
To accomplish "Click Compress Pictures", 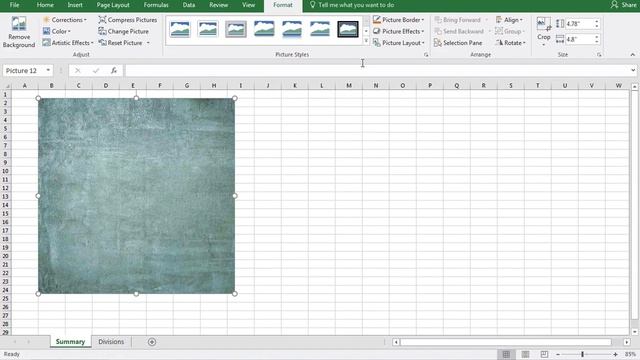I will point(128,20).
